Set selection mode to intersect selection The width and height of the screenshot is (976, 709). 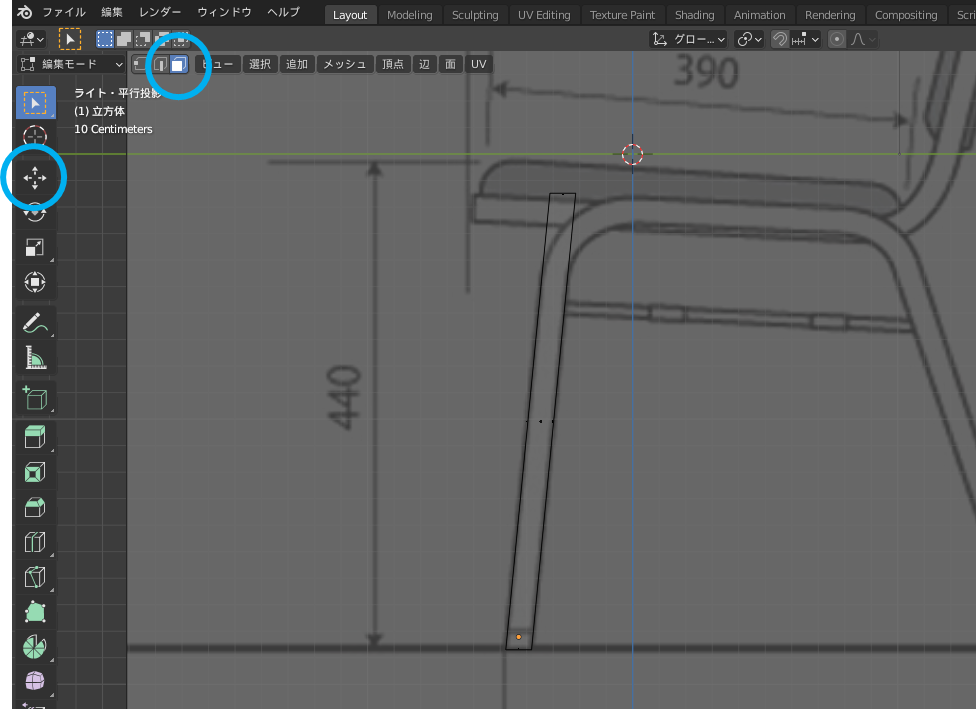point(180,40)
